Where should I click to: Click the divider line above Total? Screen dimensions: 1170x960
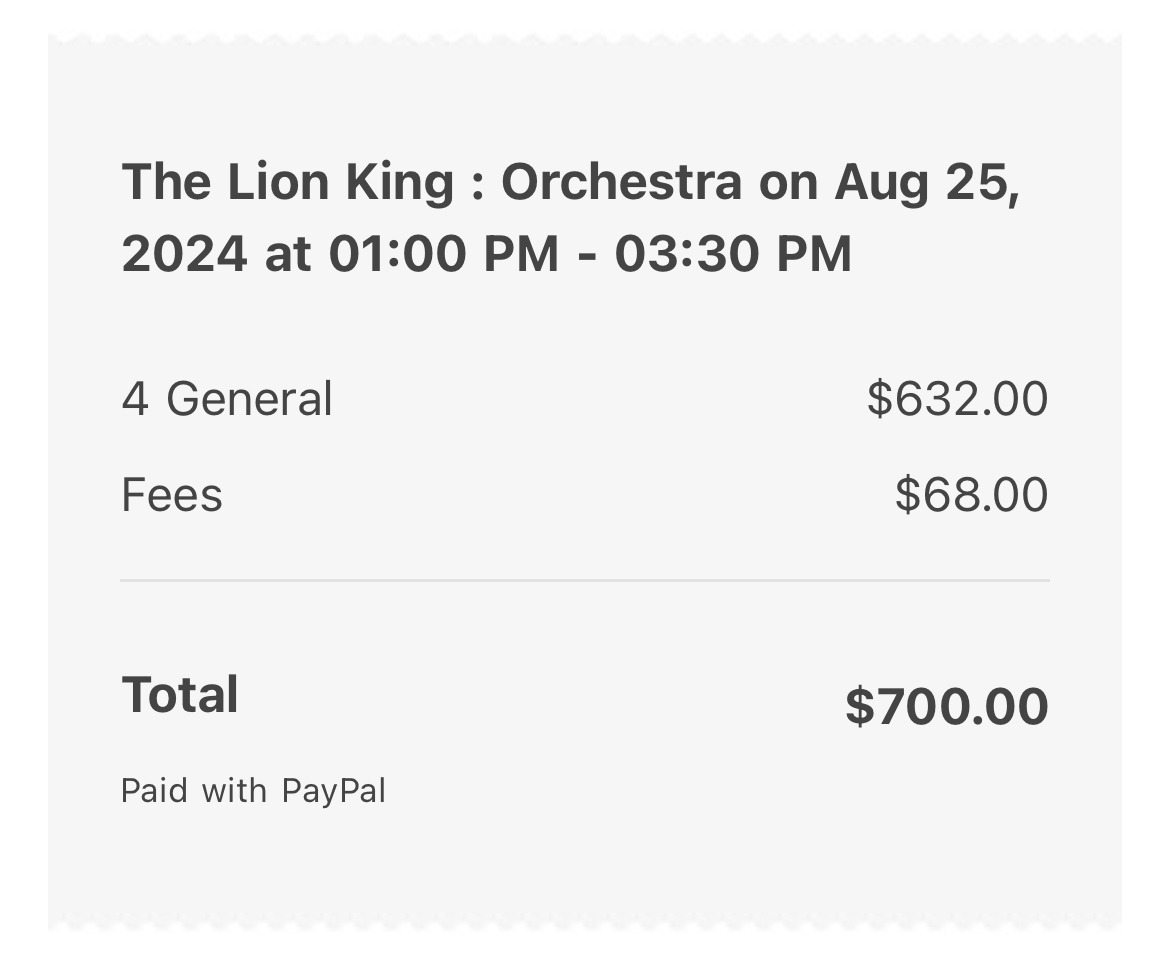coord(585,580)
